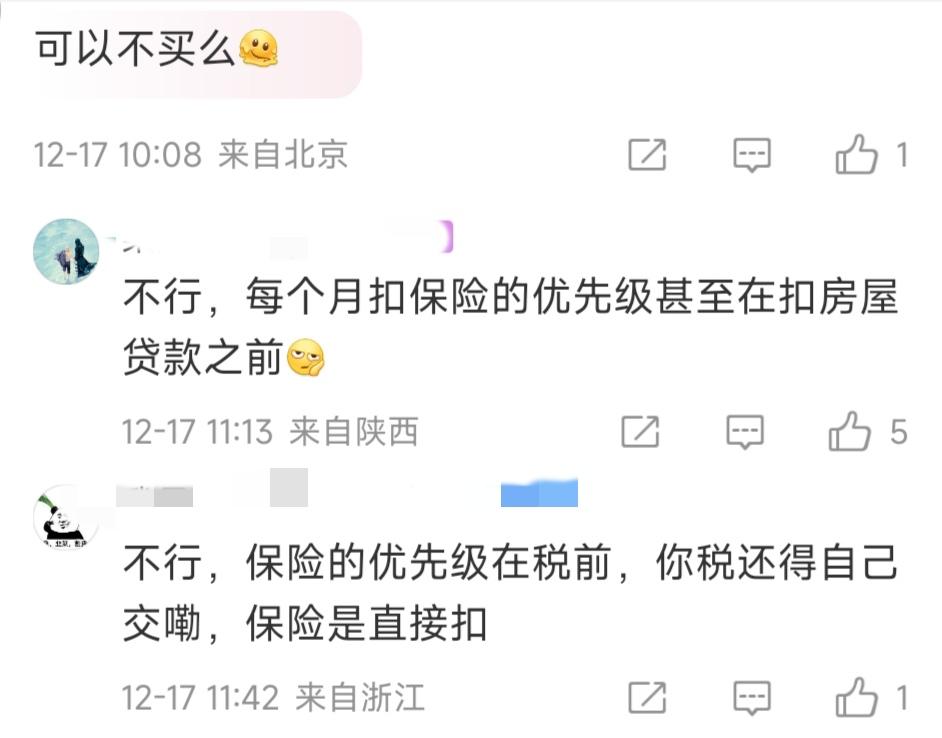Repost the Shaanxi comment about insurance priority
The width and height of the screenshot is (942, 738).
click(x=640, y=432)
